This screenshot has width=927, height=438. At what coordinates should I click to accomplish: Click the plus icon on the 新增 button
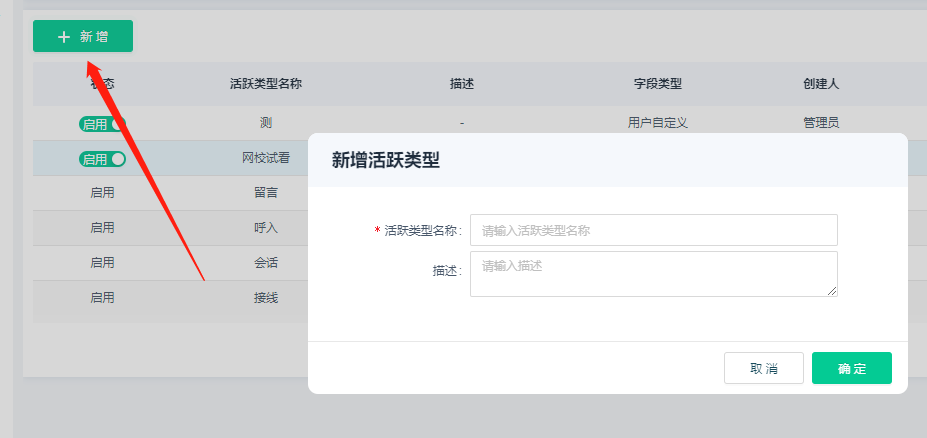(x=64, y=37)
